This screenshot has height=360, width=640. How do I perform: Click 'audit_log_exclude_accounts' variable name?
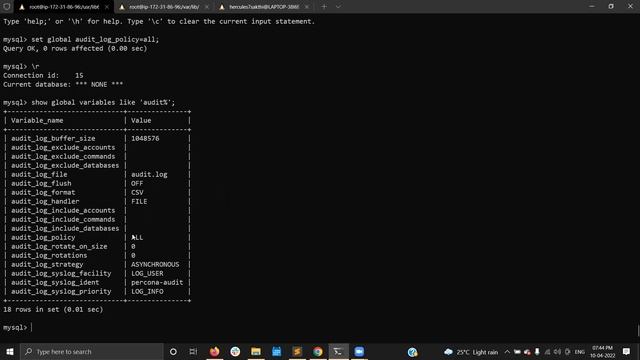click(x=63, y=147)
